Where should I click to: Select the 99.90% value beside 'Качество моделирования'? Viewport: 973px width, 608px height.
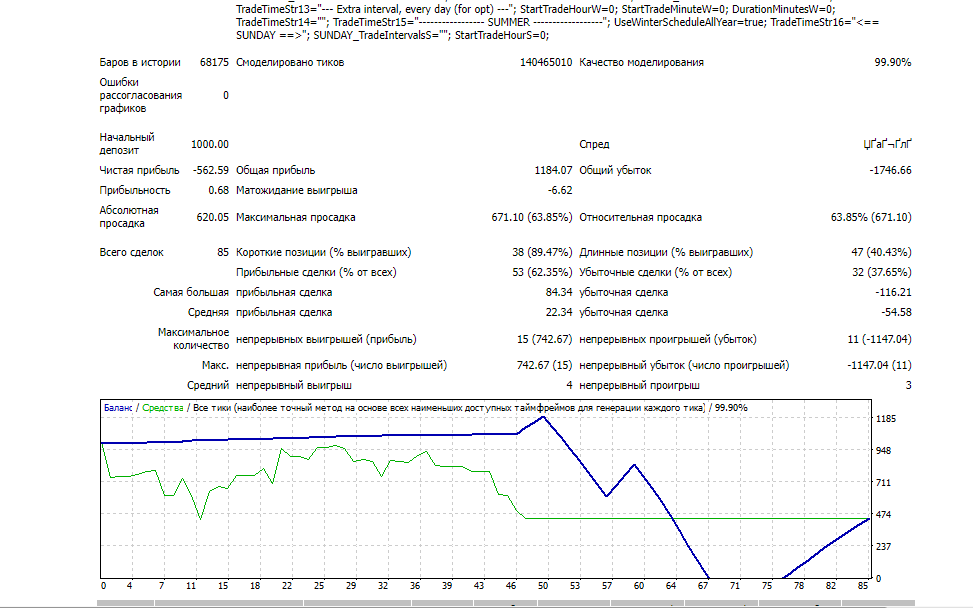tap(892, 63)
